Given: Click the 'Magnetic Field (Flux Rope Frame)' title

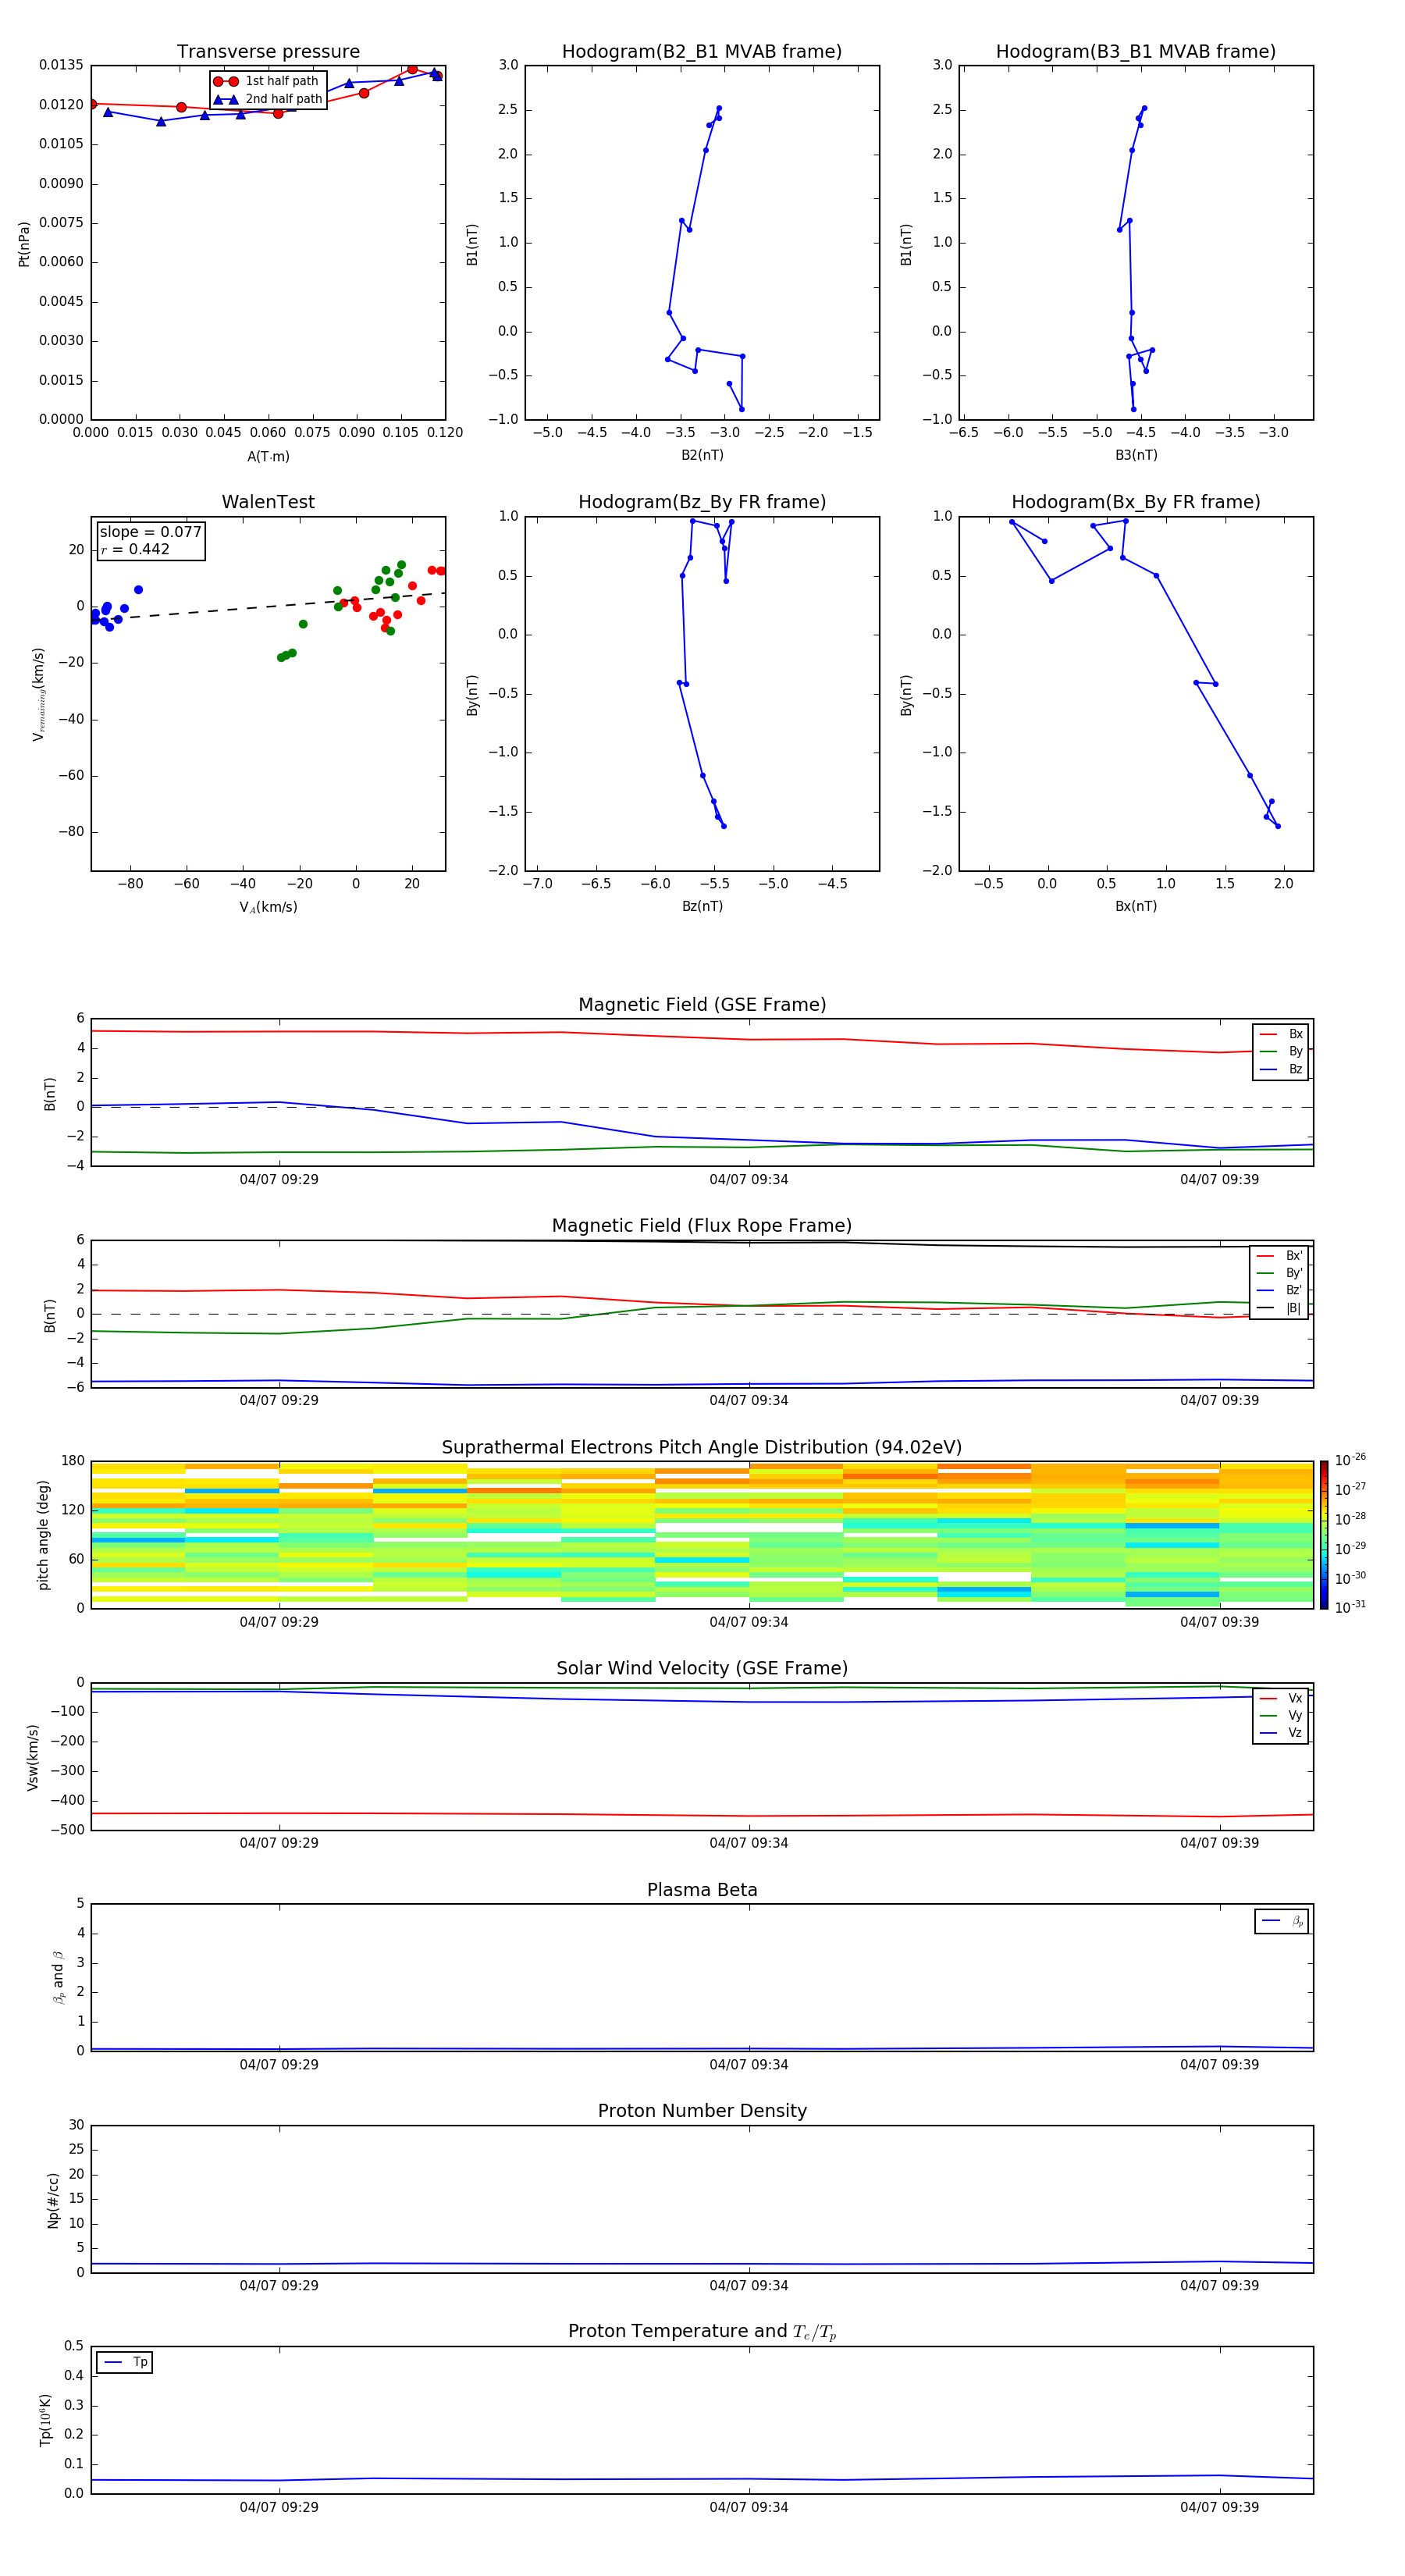Looking at the screenshot, I should coord(702,1226).
